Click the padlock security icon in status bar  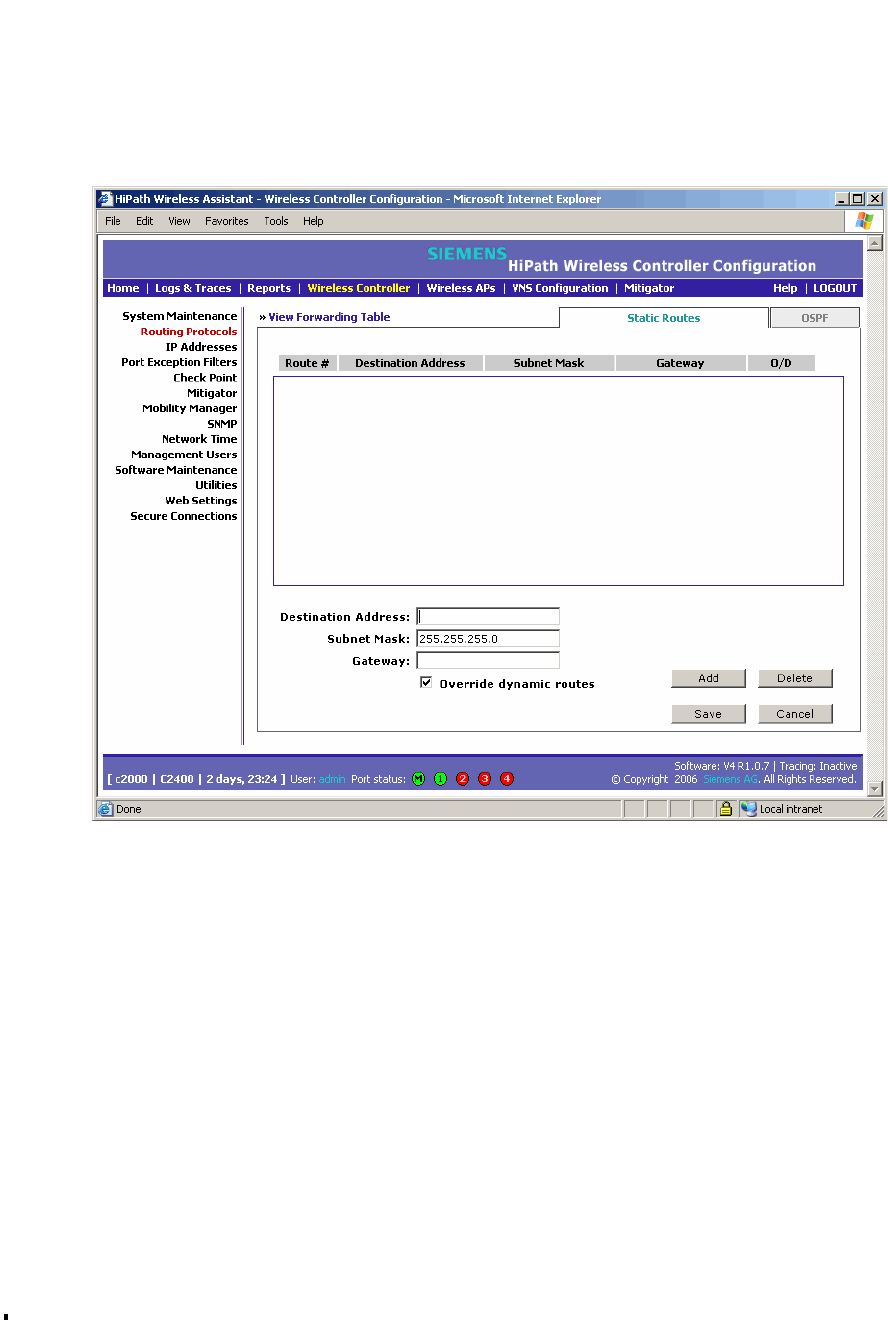coord(726,809)
